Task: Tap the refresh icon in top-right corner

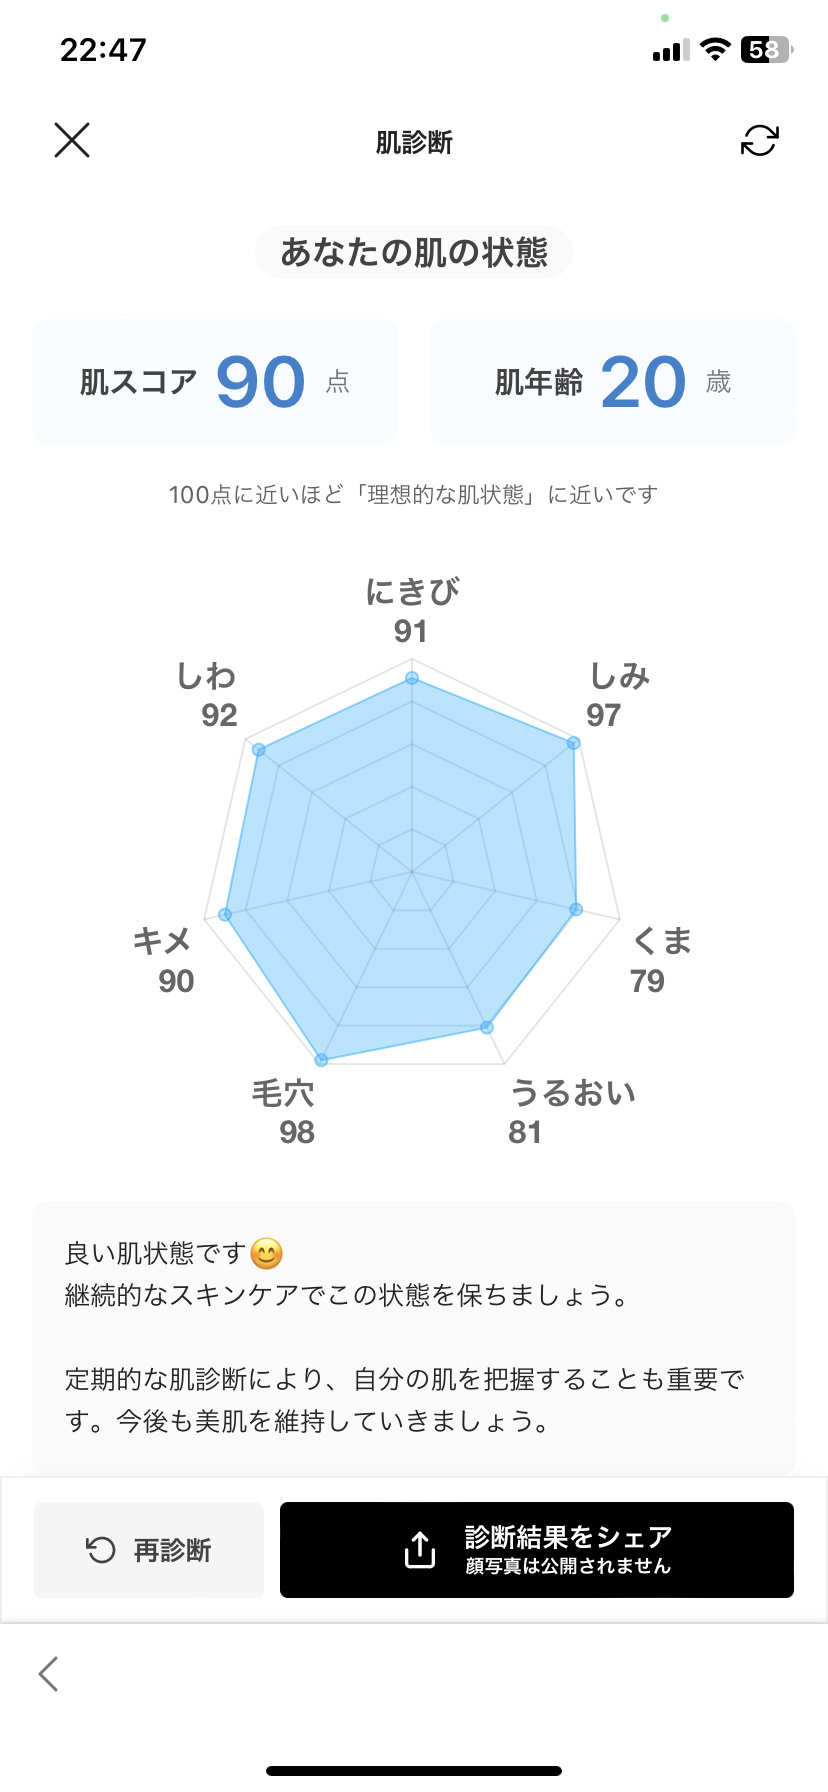Action: point(760,140)
